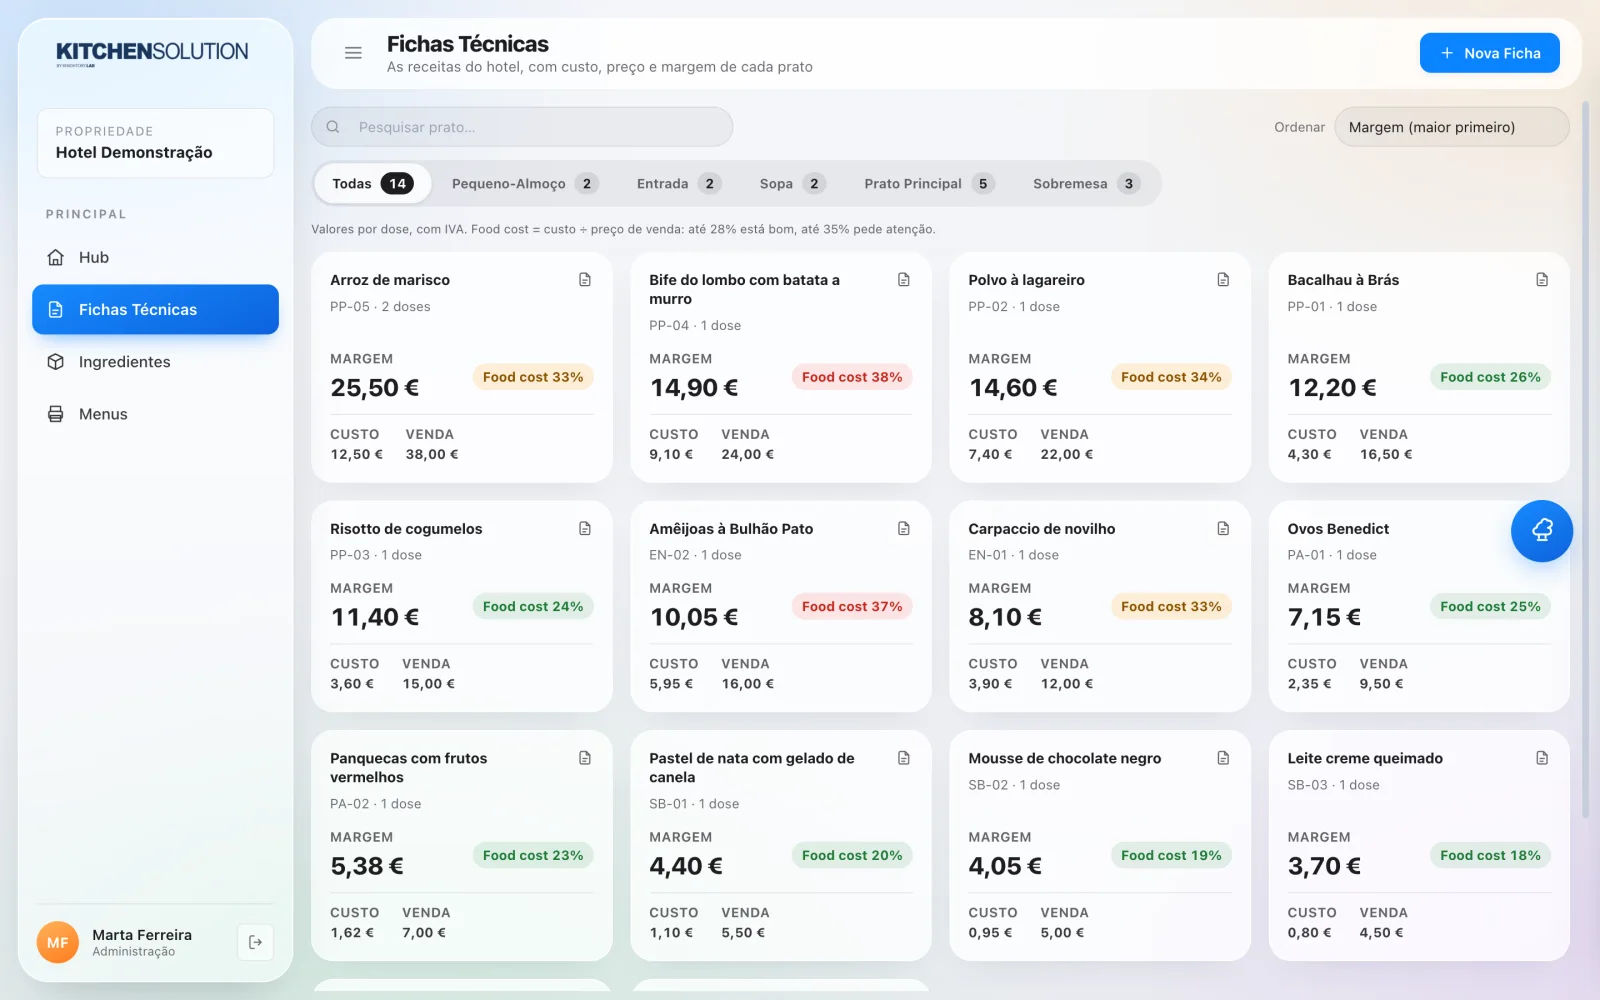The width and height of the screenshot is (1600, 1000).
Task: Open document icon on Mousse de chocolate negro card
Action: pos(1223,758)
